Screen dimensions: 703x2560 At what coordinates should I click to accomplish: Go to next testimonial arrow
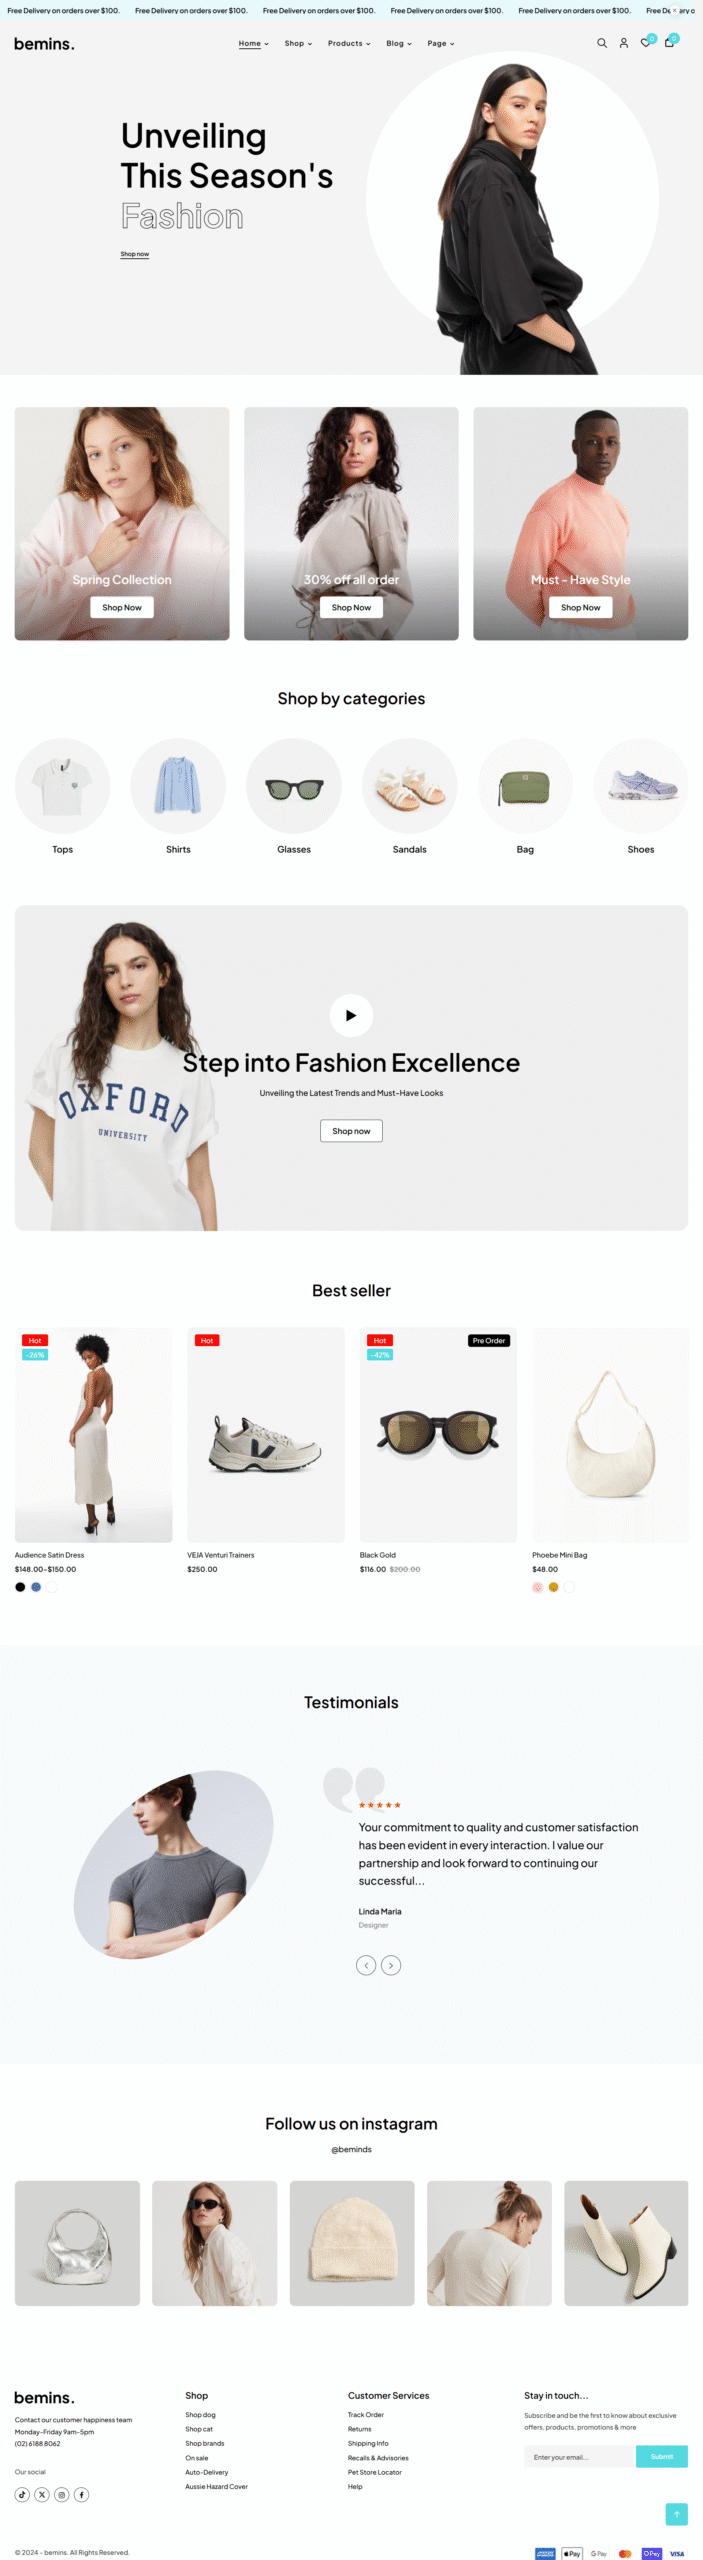(391, 1965)
